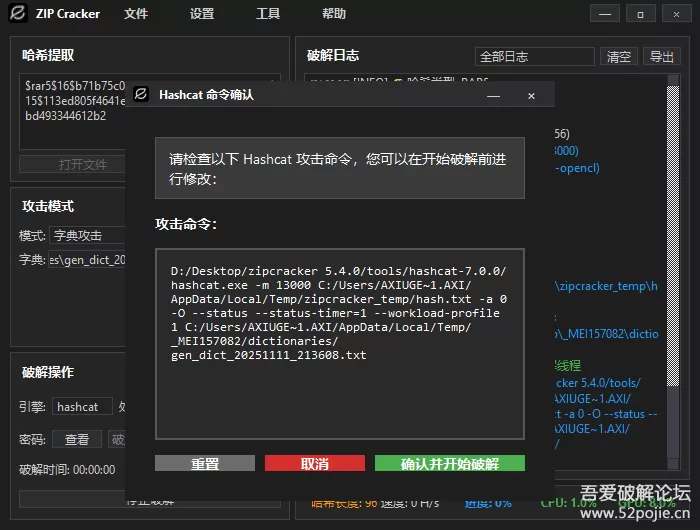The width and height of the screenshot is (700, 530).
Task: Open the 帮助 menu
Action: tap(334, 14)
